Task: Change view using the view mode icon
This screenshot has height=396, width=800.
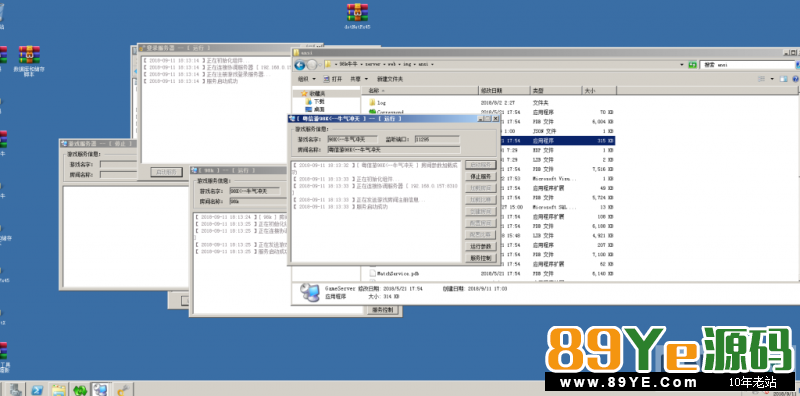Action: pos(762,79)
